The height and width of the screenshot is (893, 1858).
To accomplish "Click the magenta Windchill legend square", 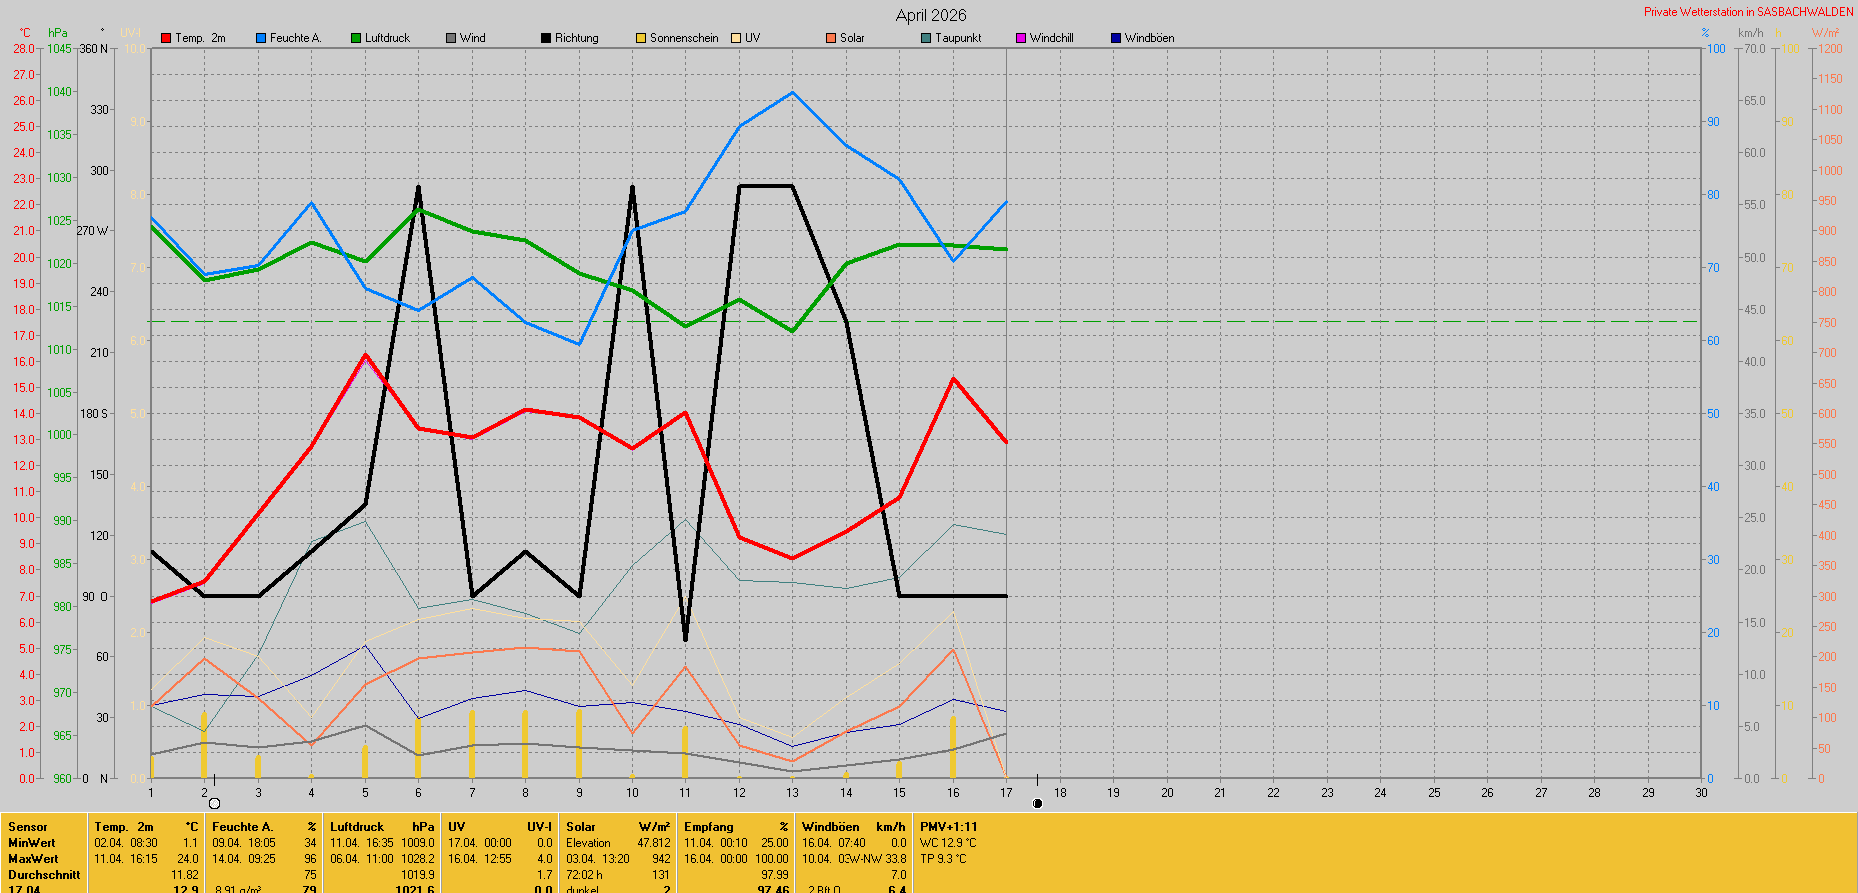I will pyautogui.click(x=1021, y=38).
